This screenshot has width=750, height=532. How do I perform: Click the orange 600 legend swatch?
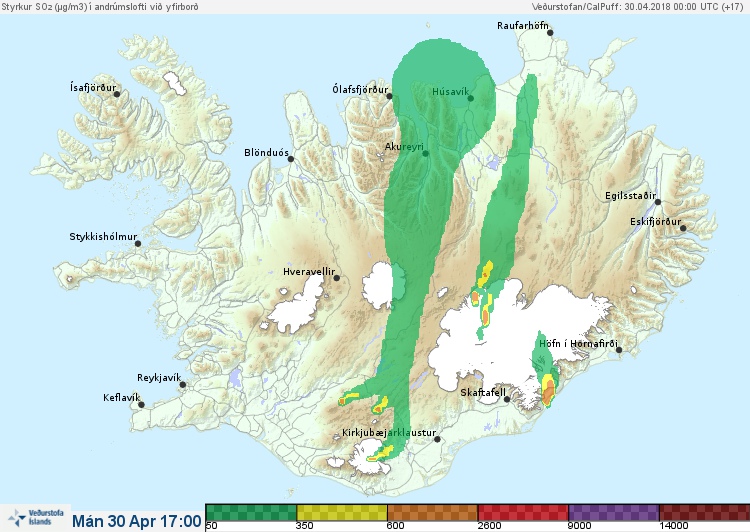click(433, 512)
